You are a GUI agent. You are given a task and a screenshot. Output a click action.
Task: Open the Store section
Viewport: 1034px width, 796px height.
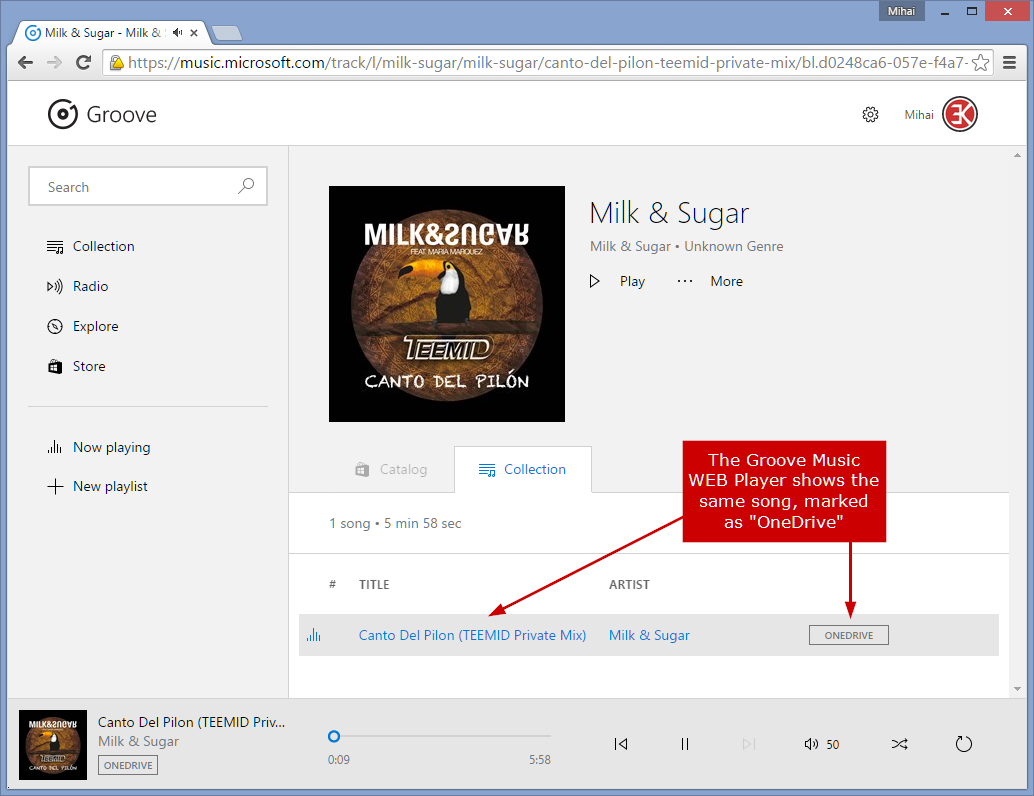88,366
